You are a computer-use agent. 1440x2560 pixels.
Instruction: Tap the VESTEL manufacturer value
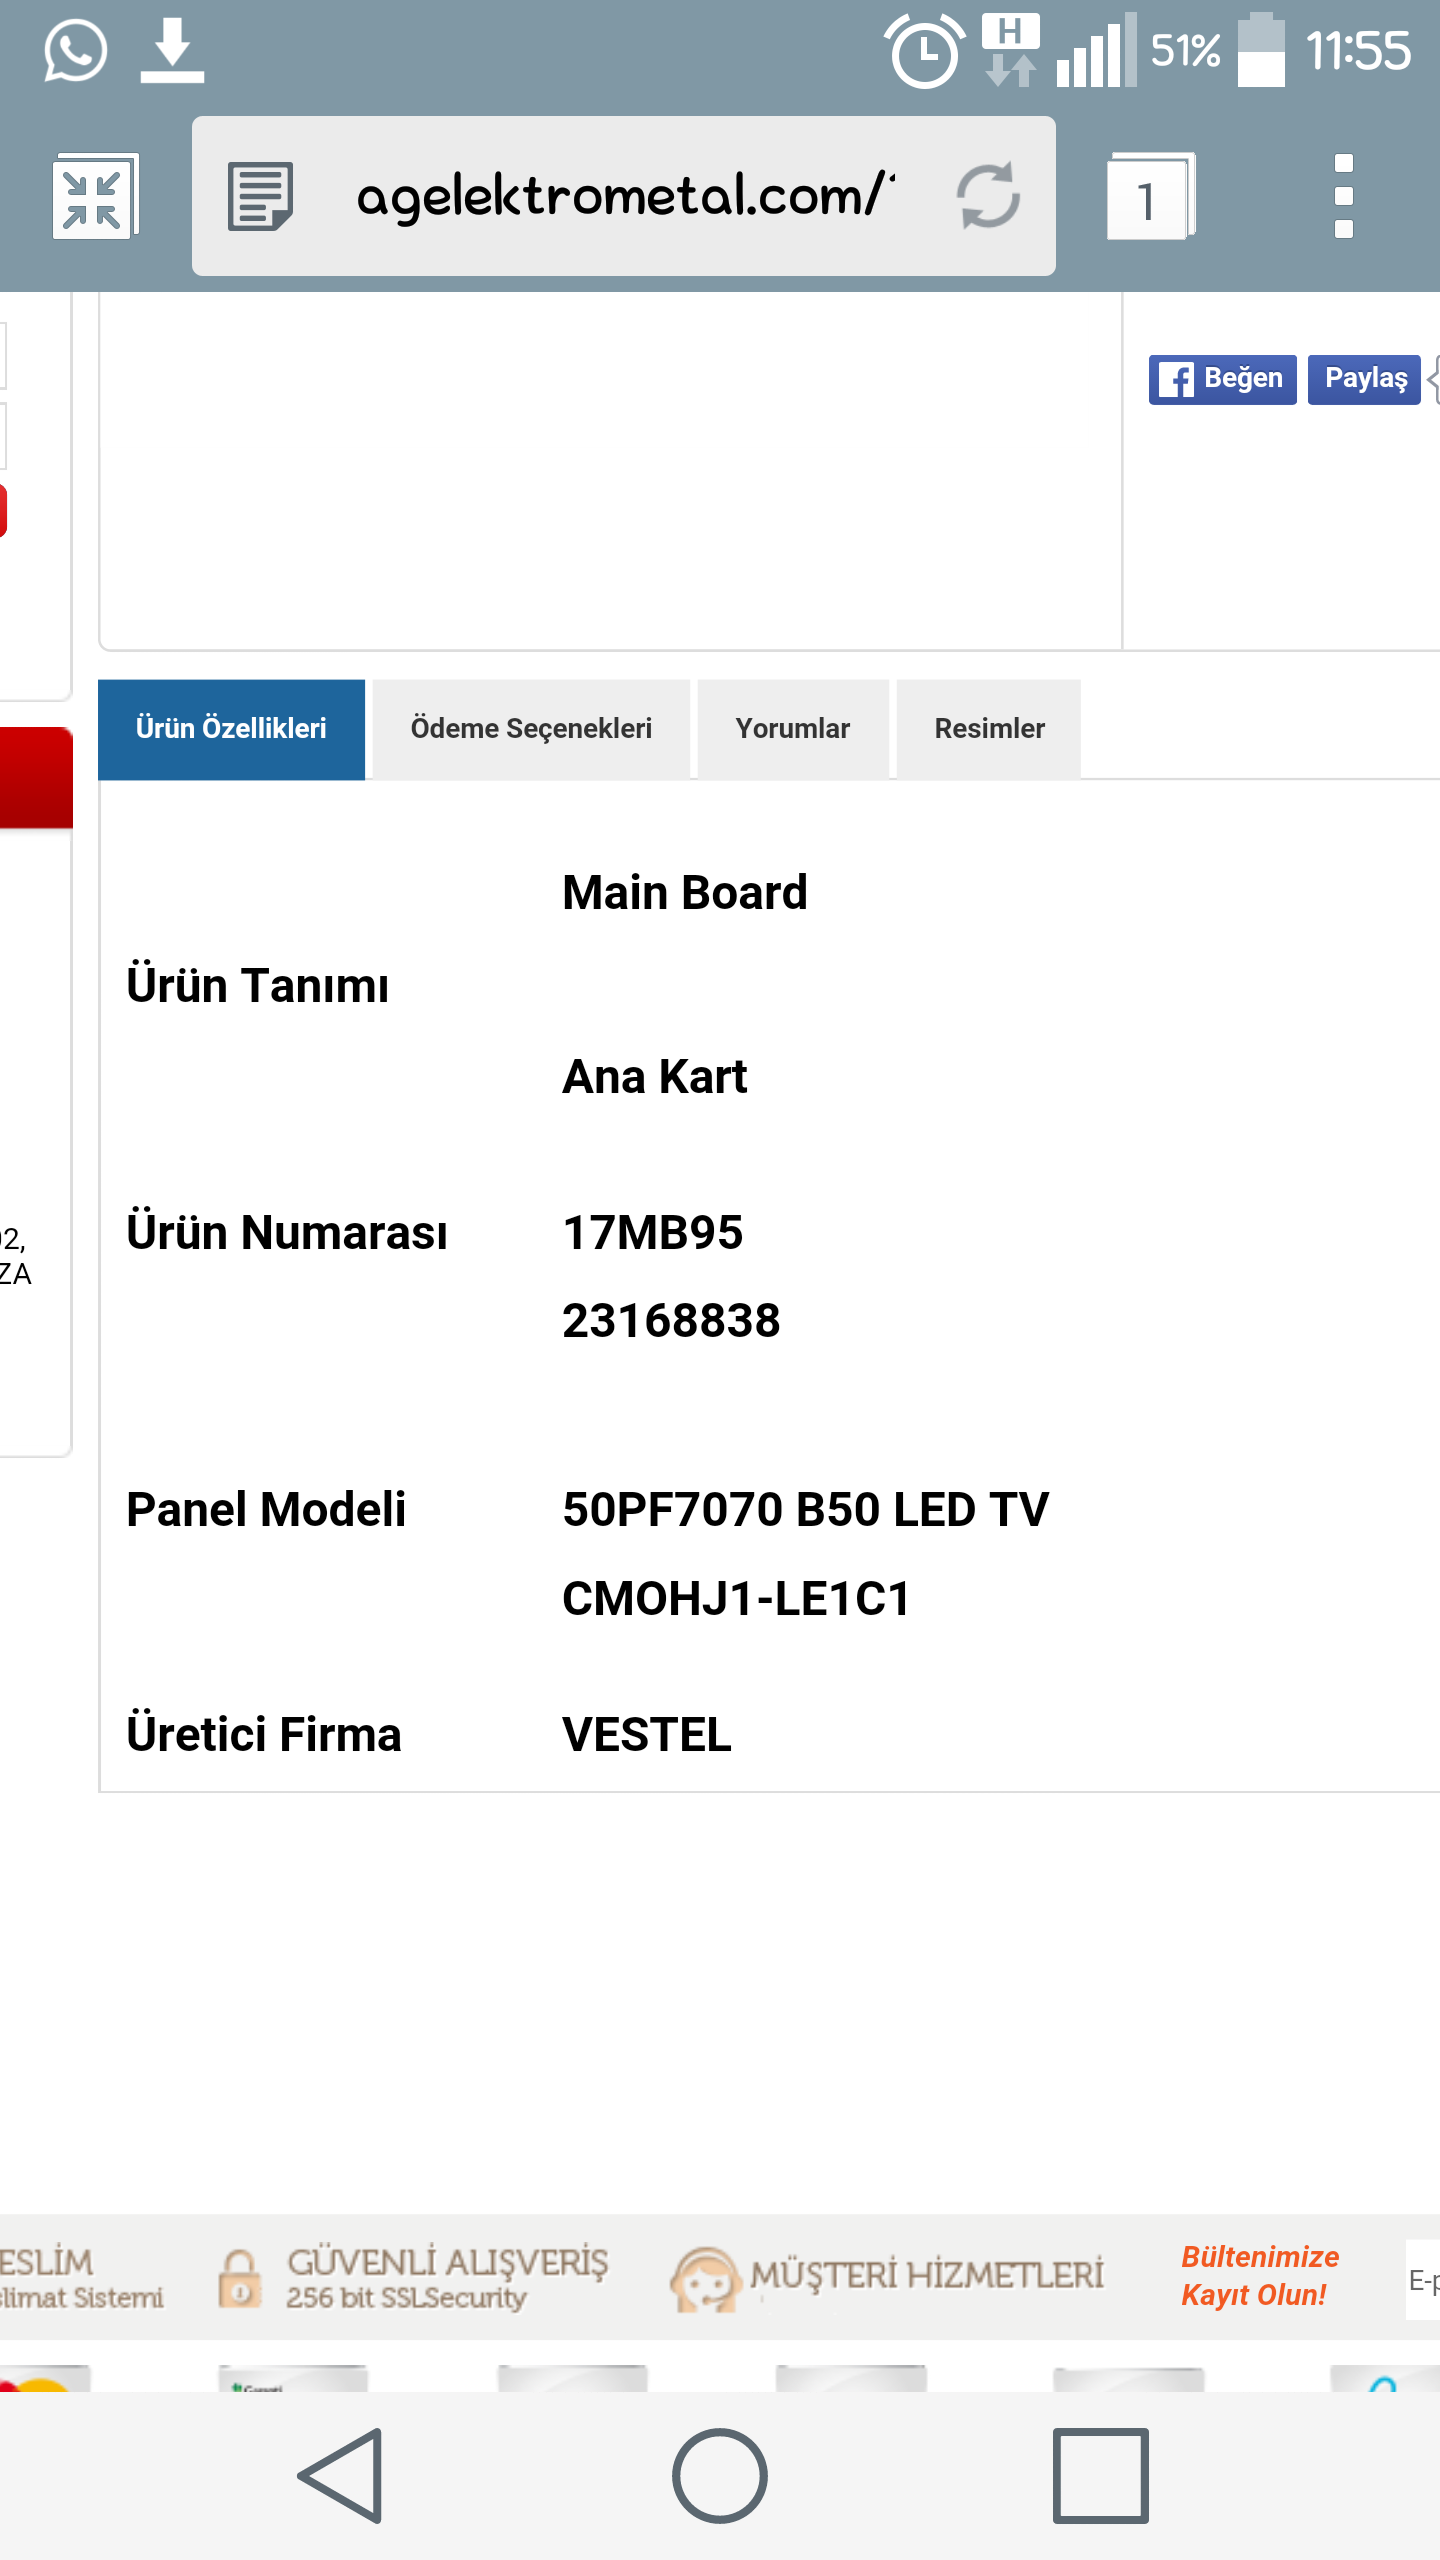pyautogui.click(x=647, y=1735)
